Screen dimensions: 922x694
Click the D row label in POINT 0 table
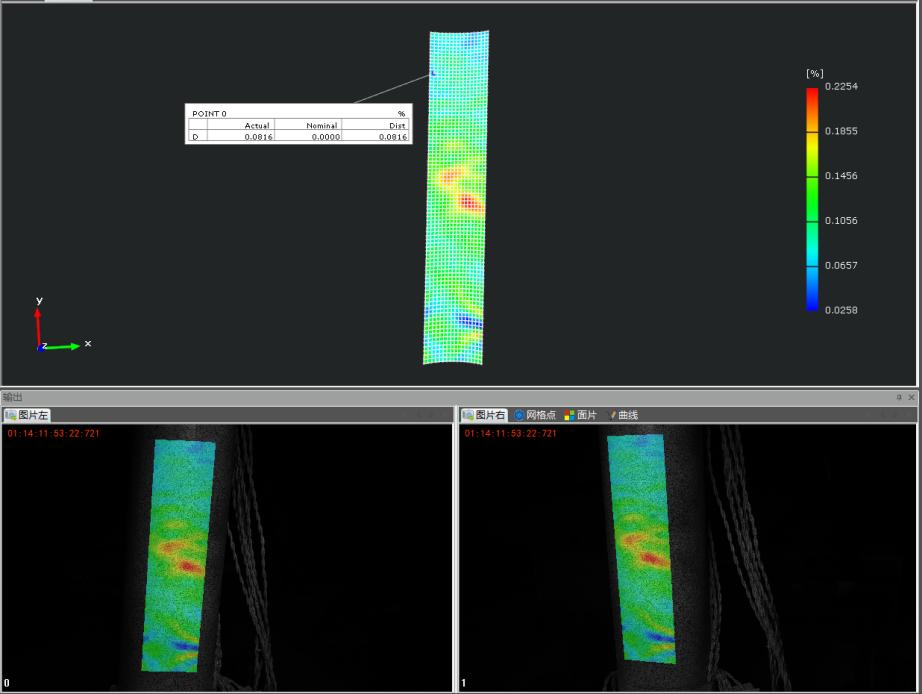[x=197, y=136]
